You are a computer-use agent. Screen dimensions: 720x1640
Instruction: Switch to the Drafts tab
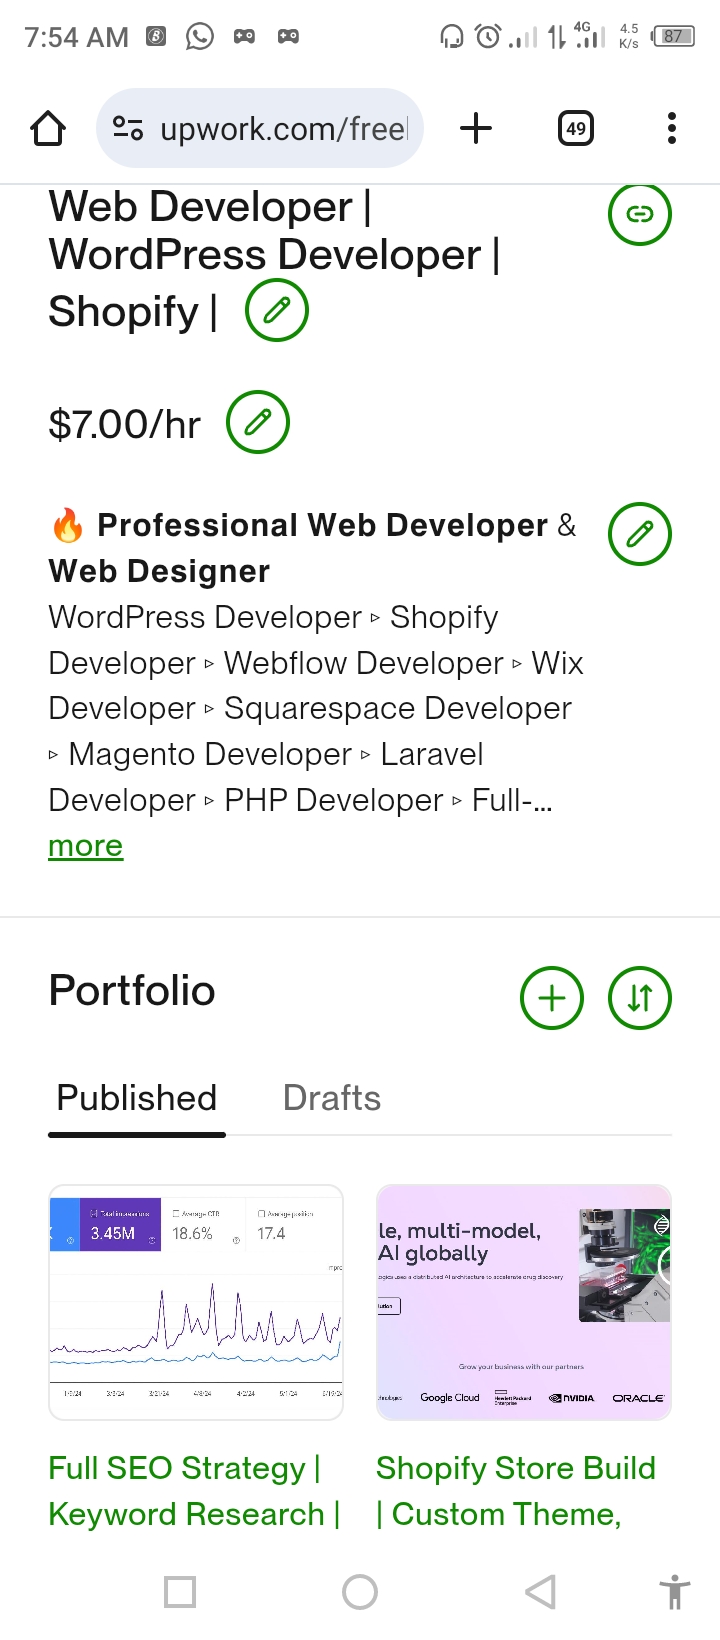pyautogui.click(x=332, y=1098)
